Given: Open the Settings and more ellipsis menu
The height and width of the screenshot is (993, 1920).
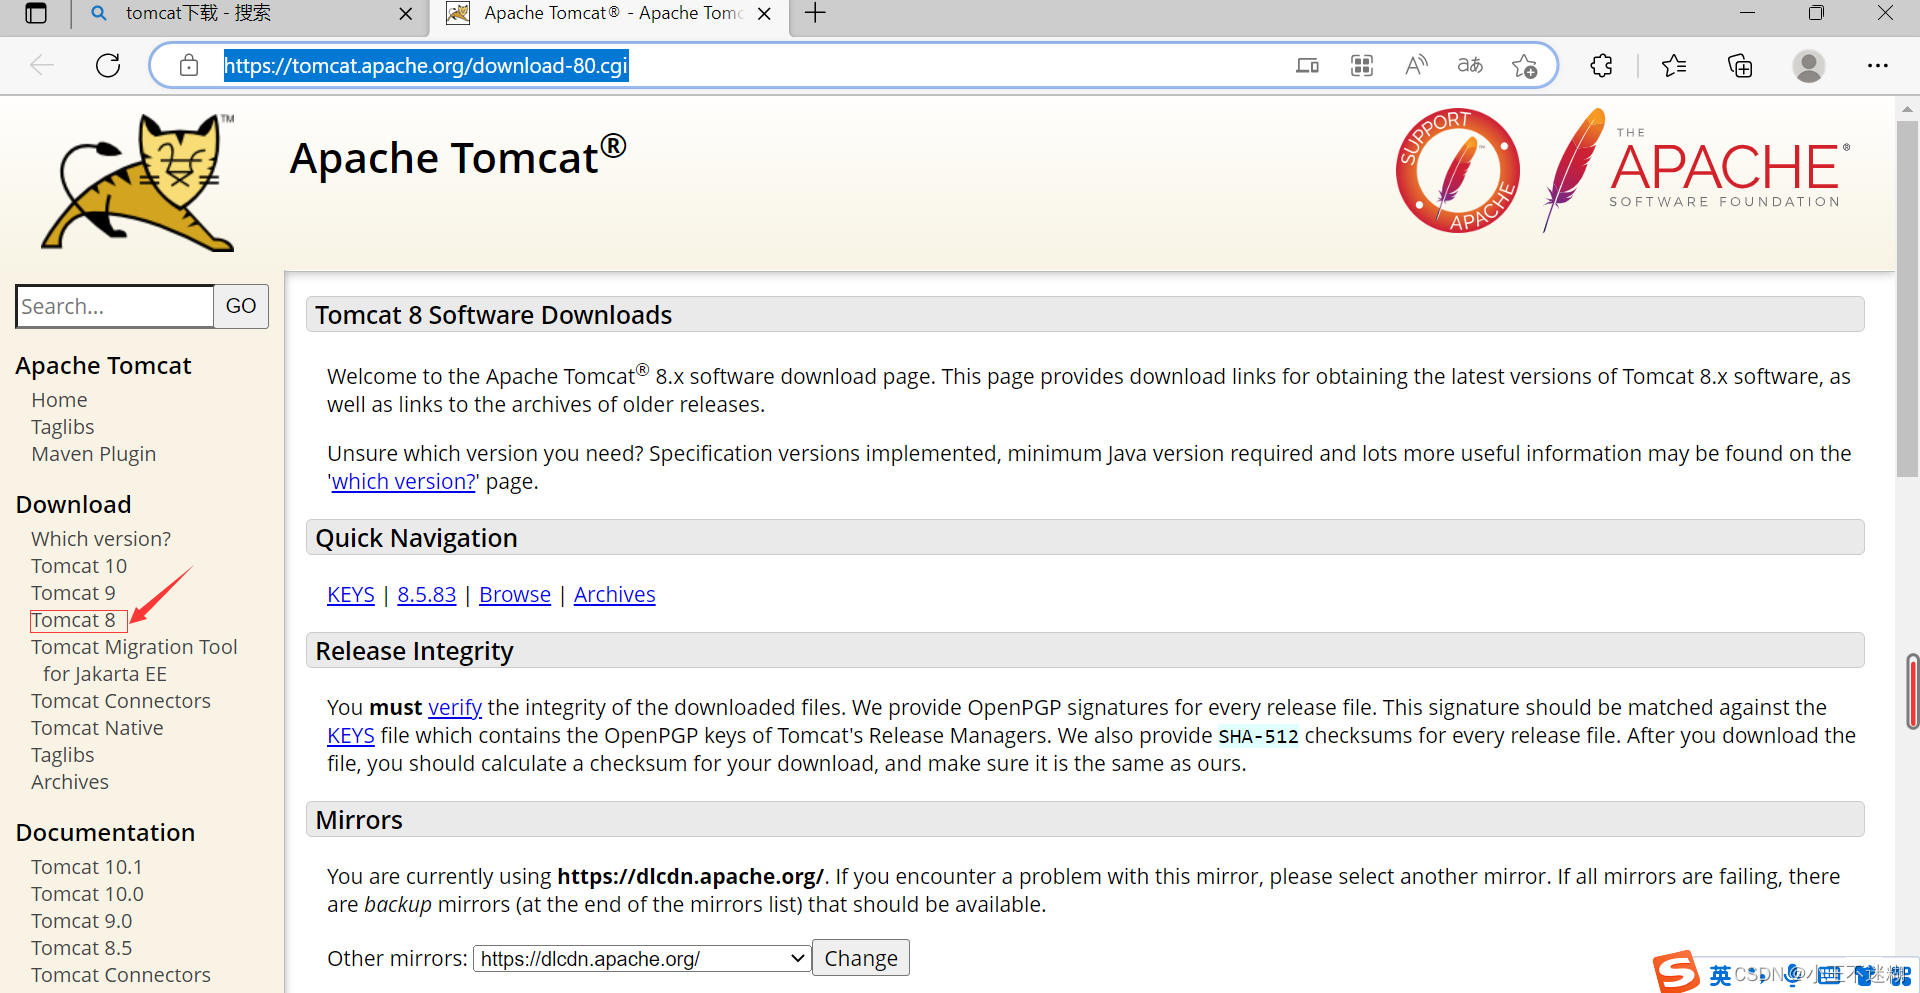Looking at the screenshot, I should click(1877, 66).
